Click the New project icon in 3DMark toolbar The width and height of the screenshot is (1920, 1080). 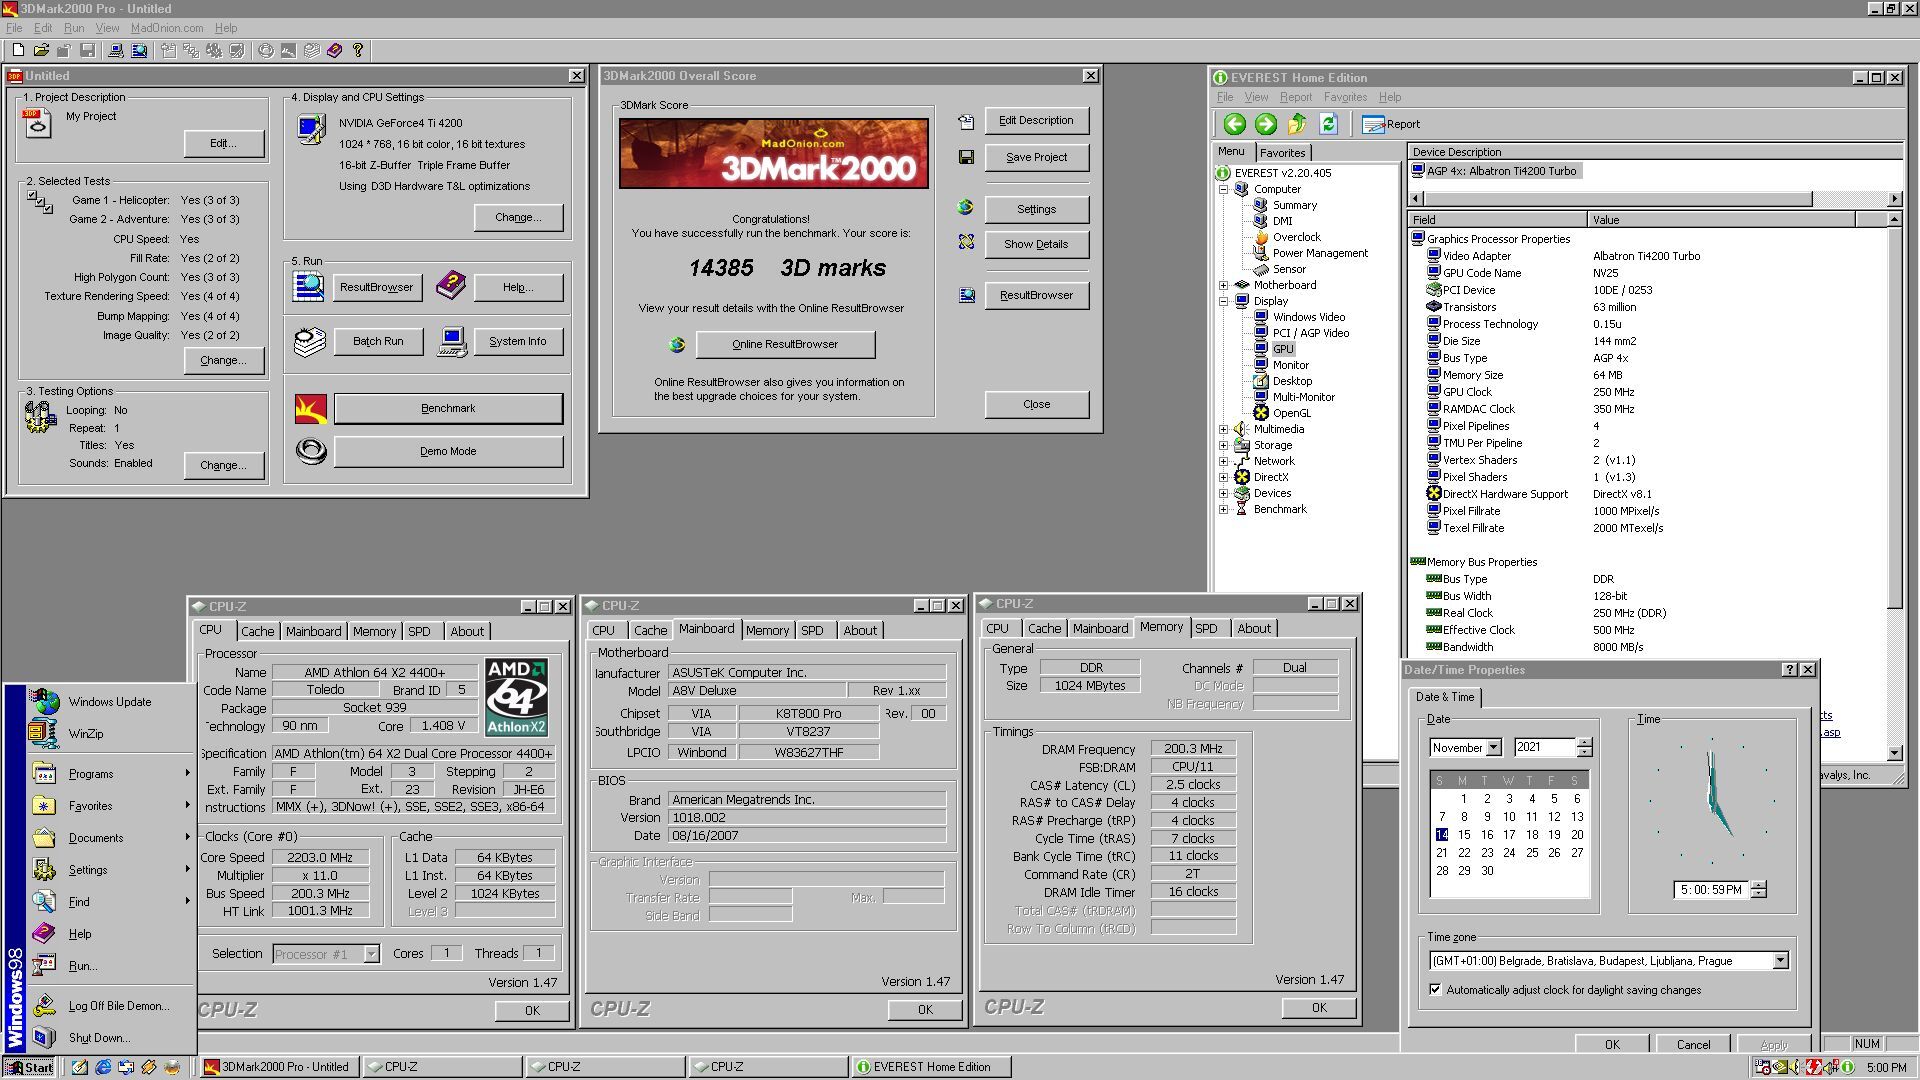coord(17,50)
